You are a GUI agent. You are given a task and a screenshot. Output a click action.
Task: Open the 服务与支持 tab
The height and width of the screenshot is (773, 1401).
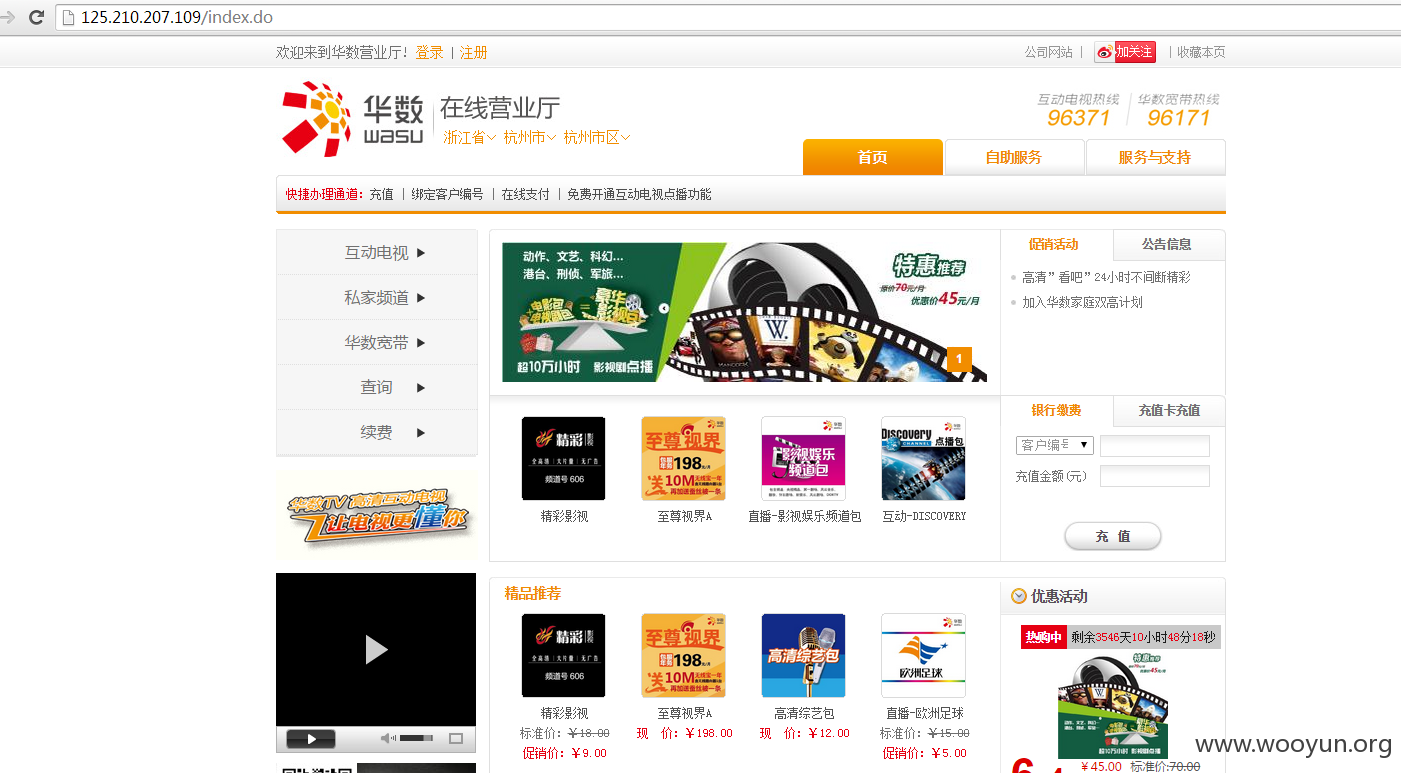pos(1155,157)
